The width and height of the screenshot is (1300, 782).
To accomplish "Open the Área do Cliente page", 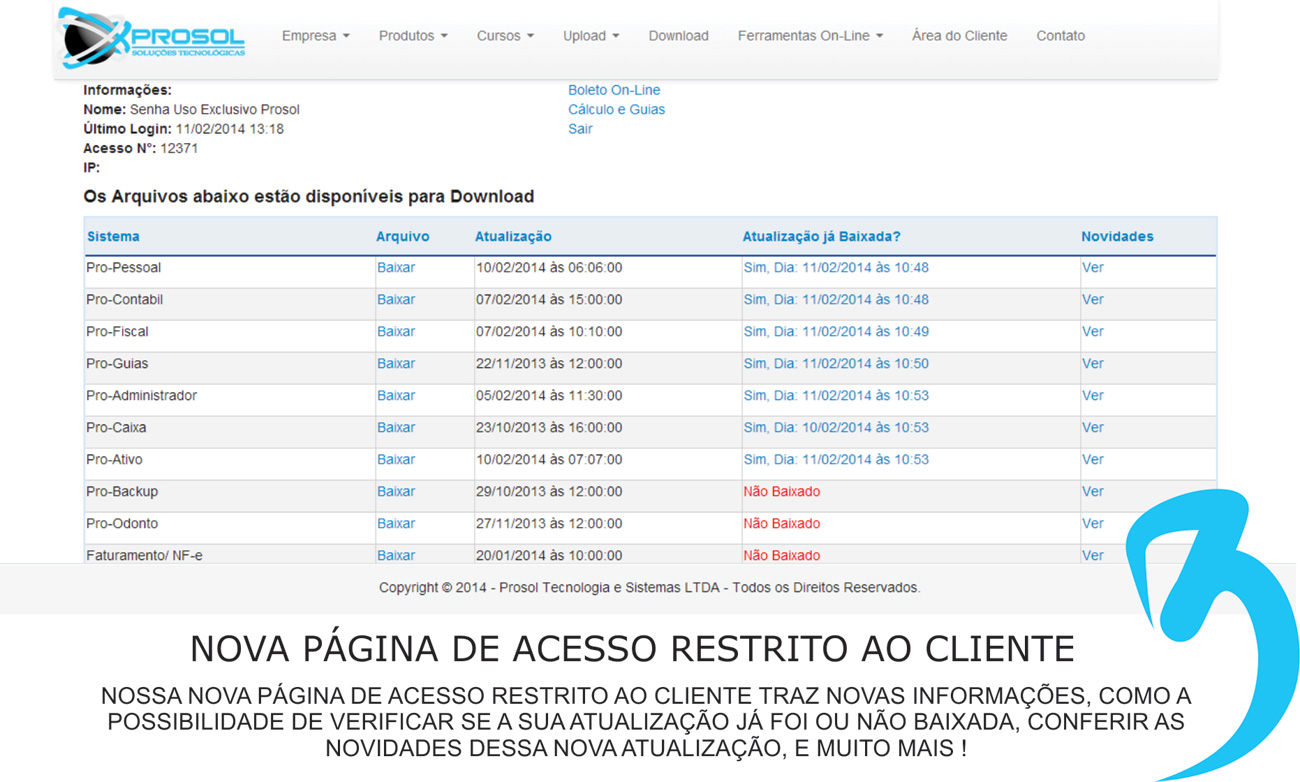I will click(959, 36).
